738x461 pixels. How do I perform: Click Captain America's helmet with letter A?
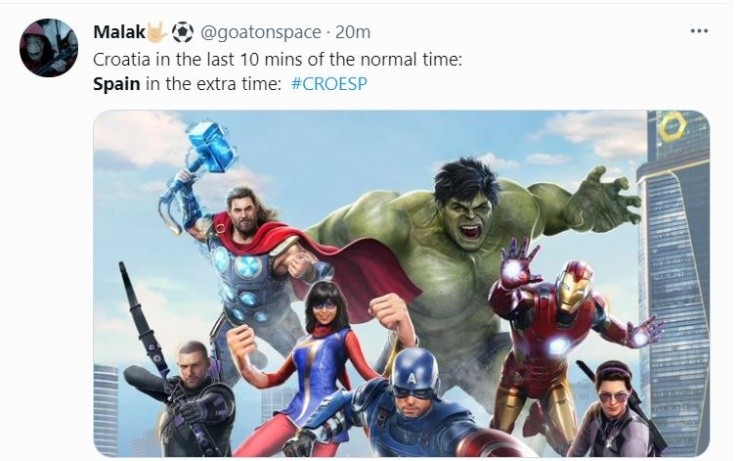[x=416, y=373]
